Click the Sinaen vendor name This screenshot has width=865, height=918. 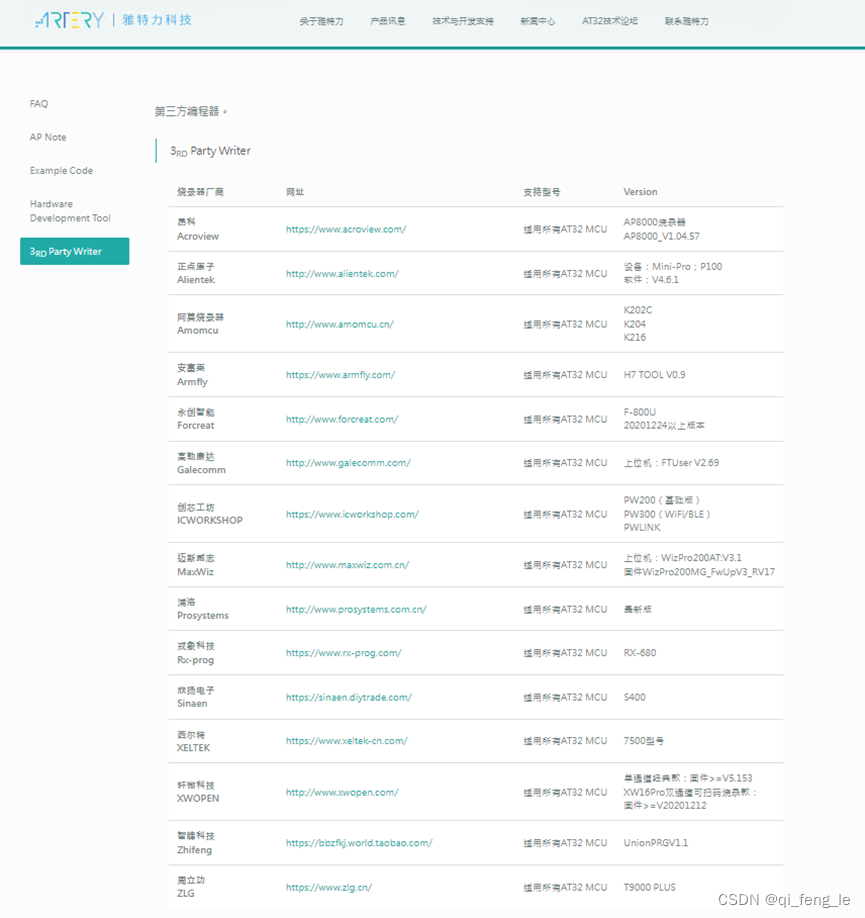click(192, 703)
